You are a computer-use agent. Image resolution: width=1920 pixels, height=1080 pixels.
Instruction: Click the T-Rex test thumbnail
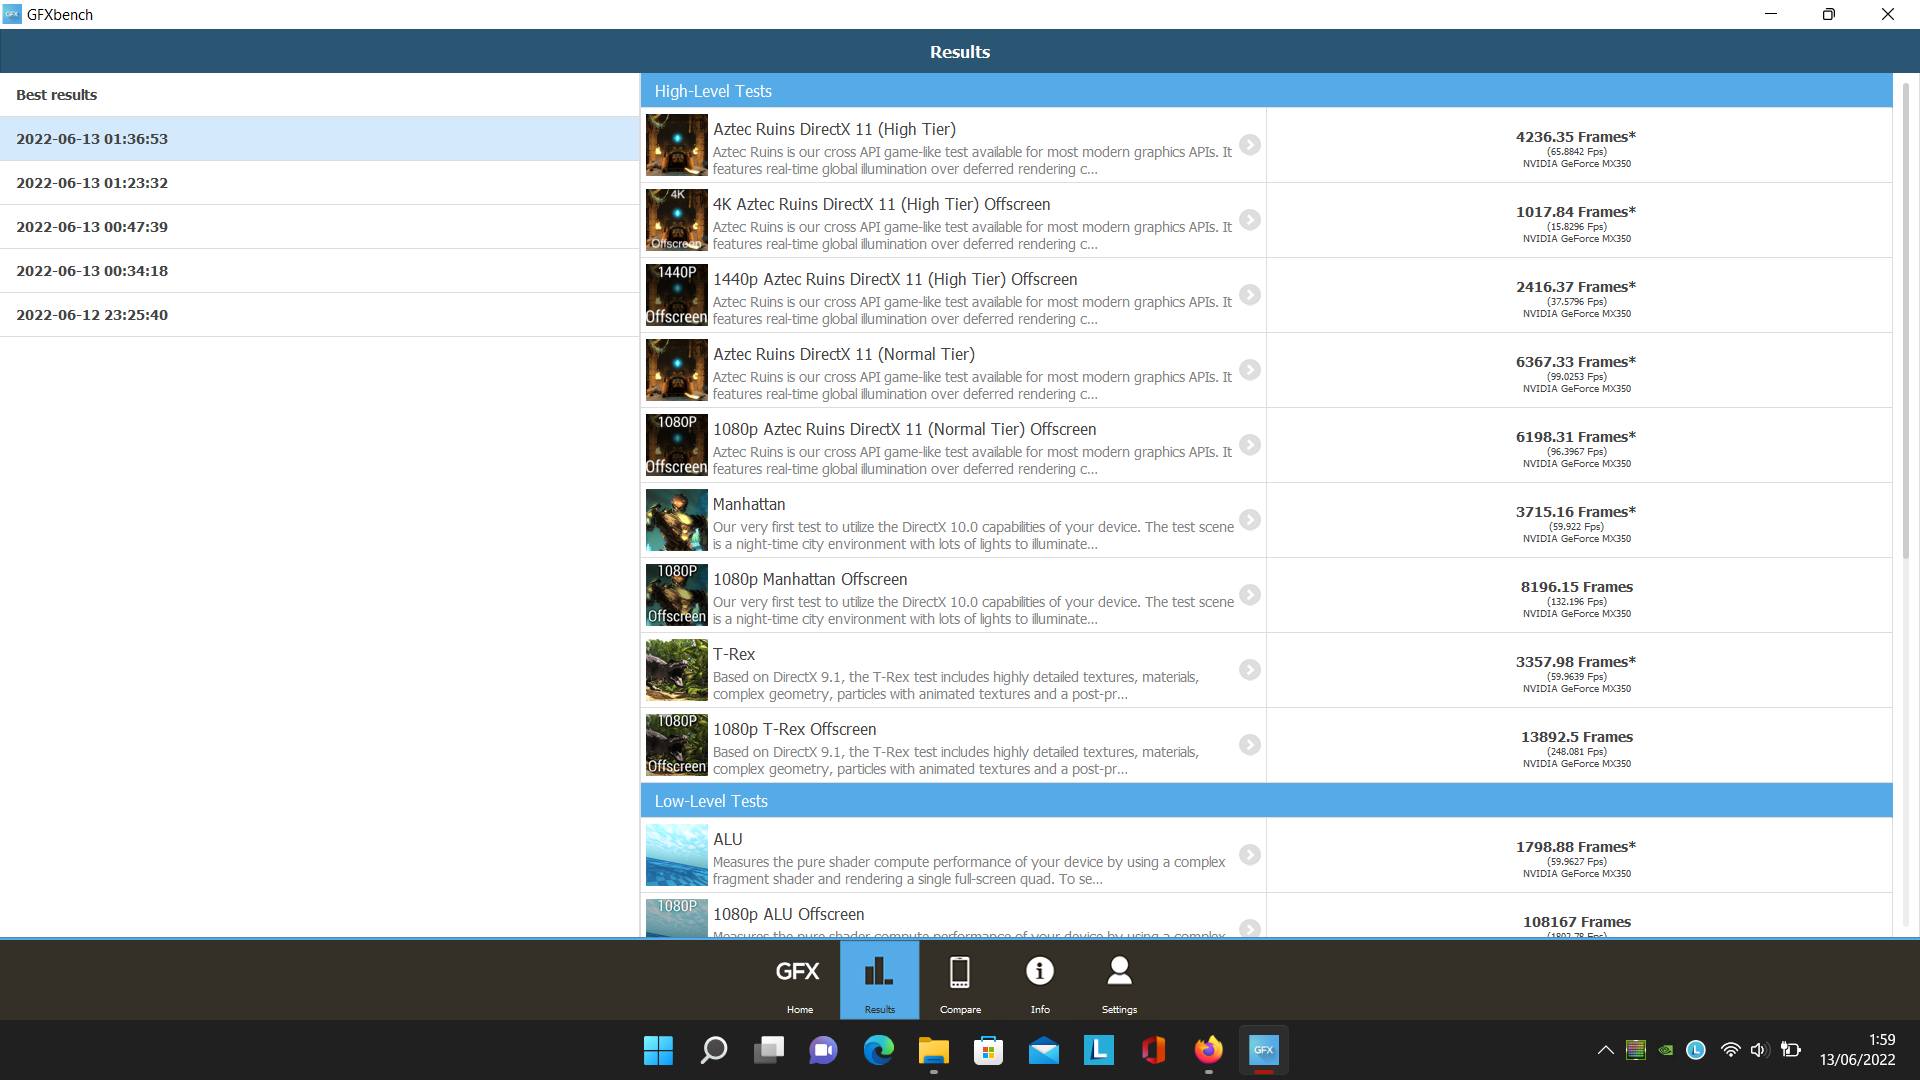coord(677,670)
